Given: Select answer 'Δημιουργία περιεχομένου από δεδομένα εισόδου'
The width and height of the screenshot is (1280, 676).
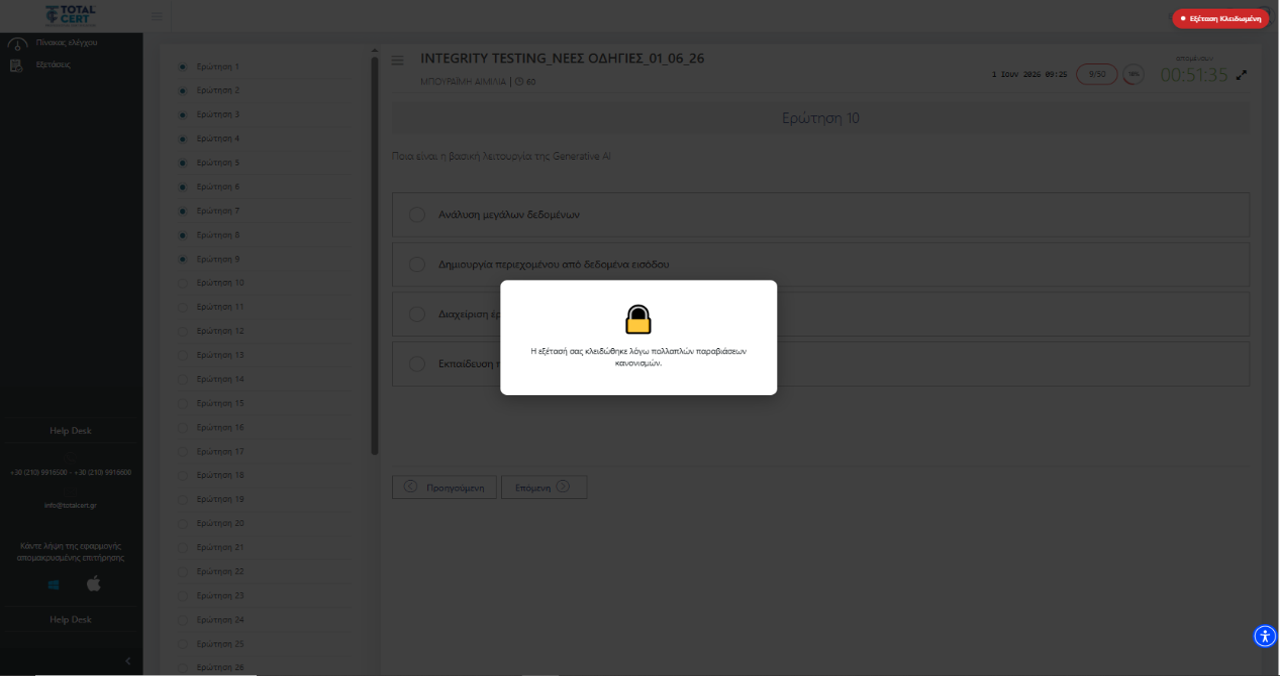Looking at the screenshot, I should pyautogui.click(x=821, y=264).
